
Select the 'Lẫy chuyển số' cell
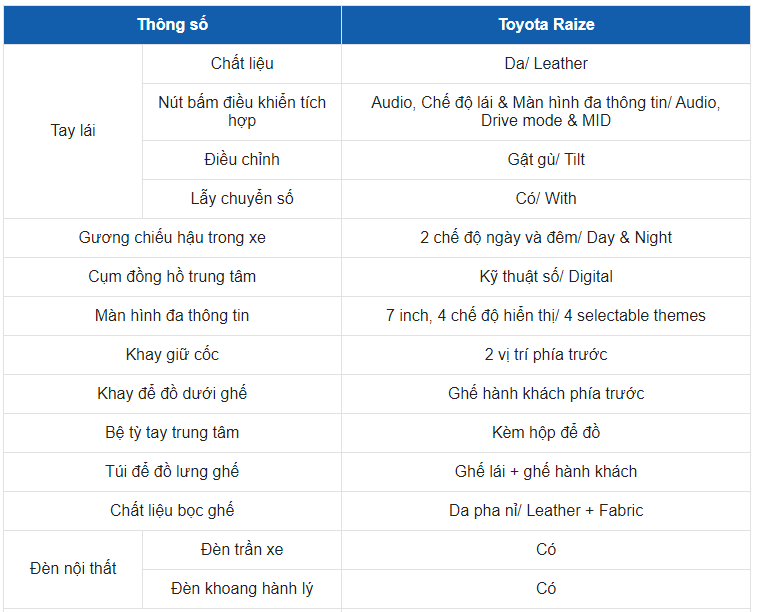242,199
